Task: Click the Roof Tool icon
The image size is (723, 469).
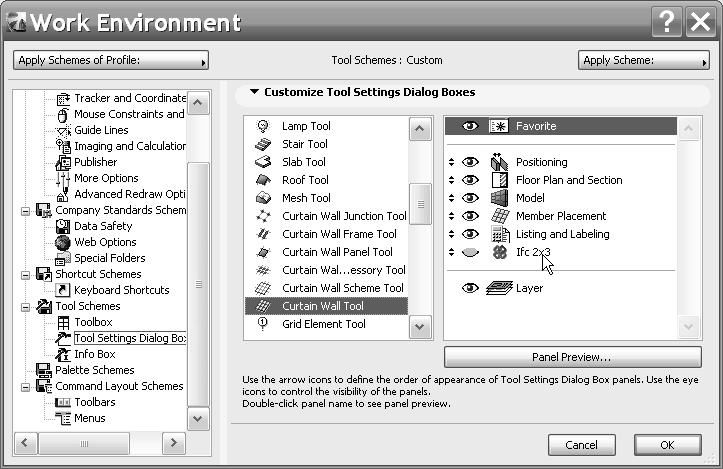Action: point(264,180)
